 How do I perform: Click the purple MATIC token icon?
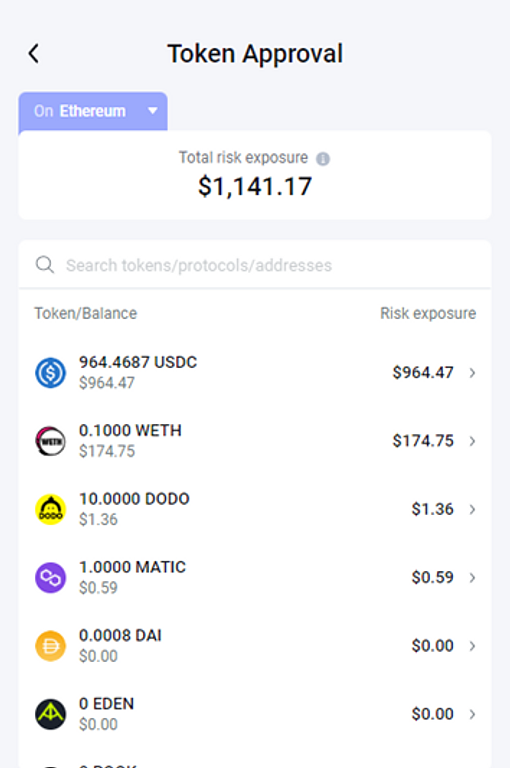(x=50, y=577)
